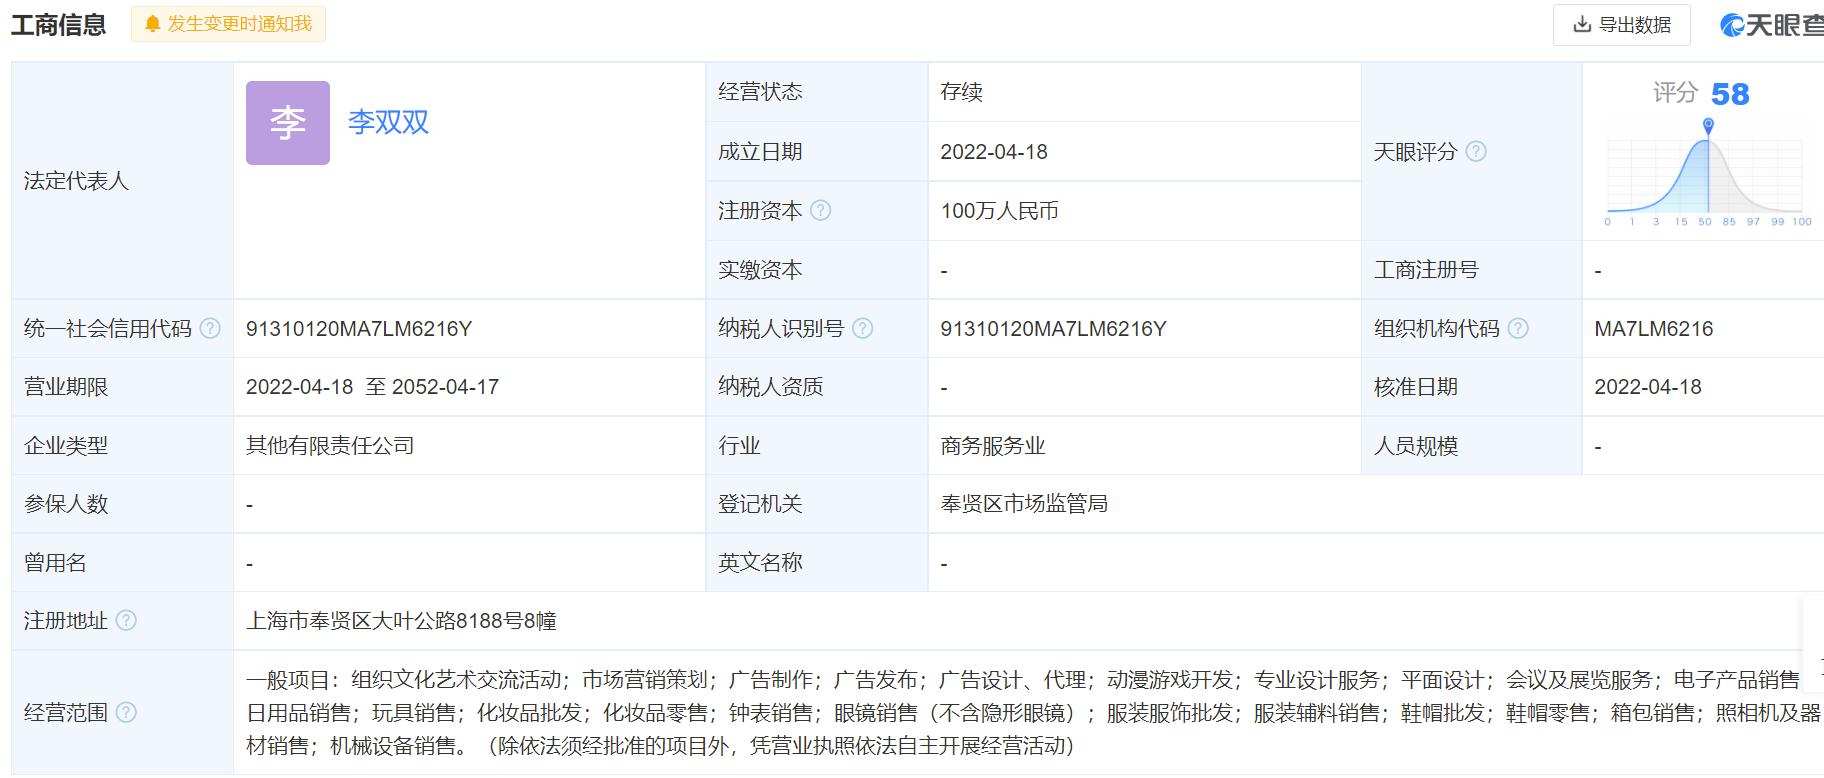Click help icon next to 注册地址

point(126,621)
